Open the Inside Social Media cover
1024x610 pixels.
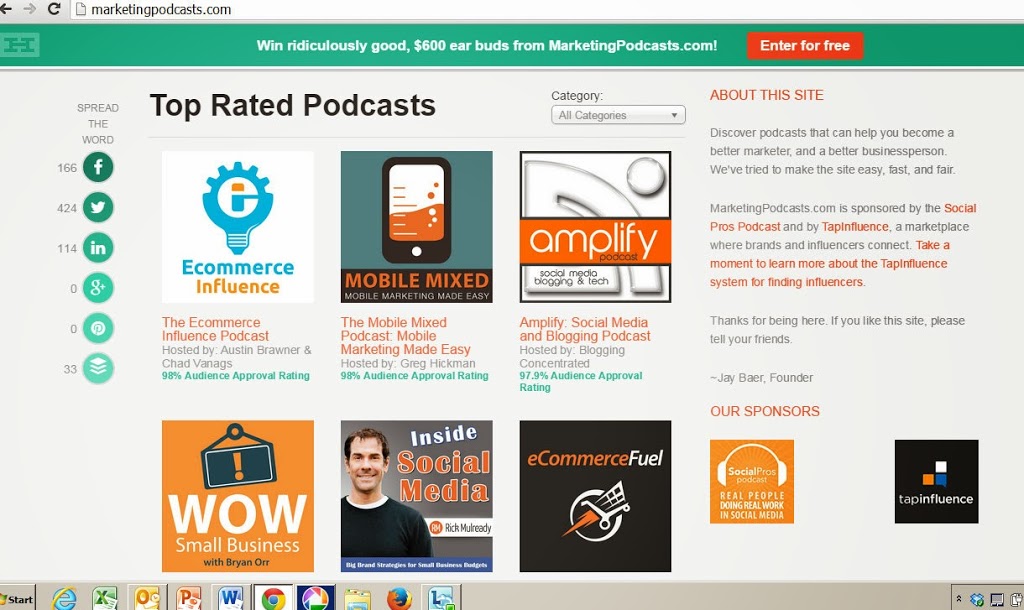click(x=417, y=496)
